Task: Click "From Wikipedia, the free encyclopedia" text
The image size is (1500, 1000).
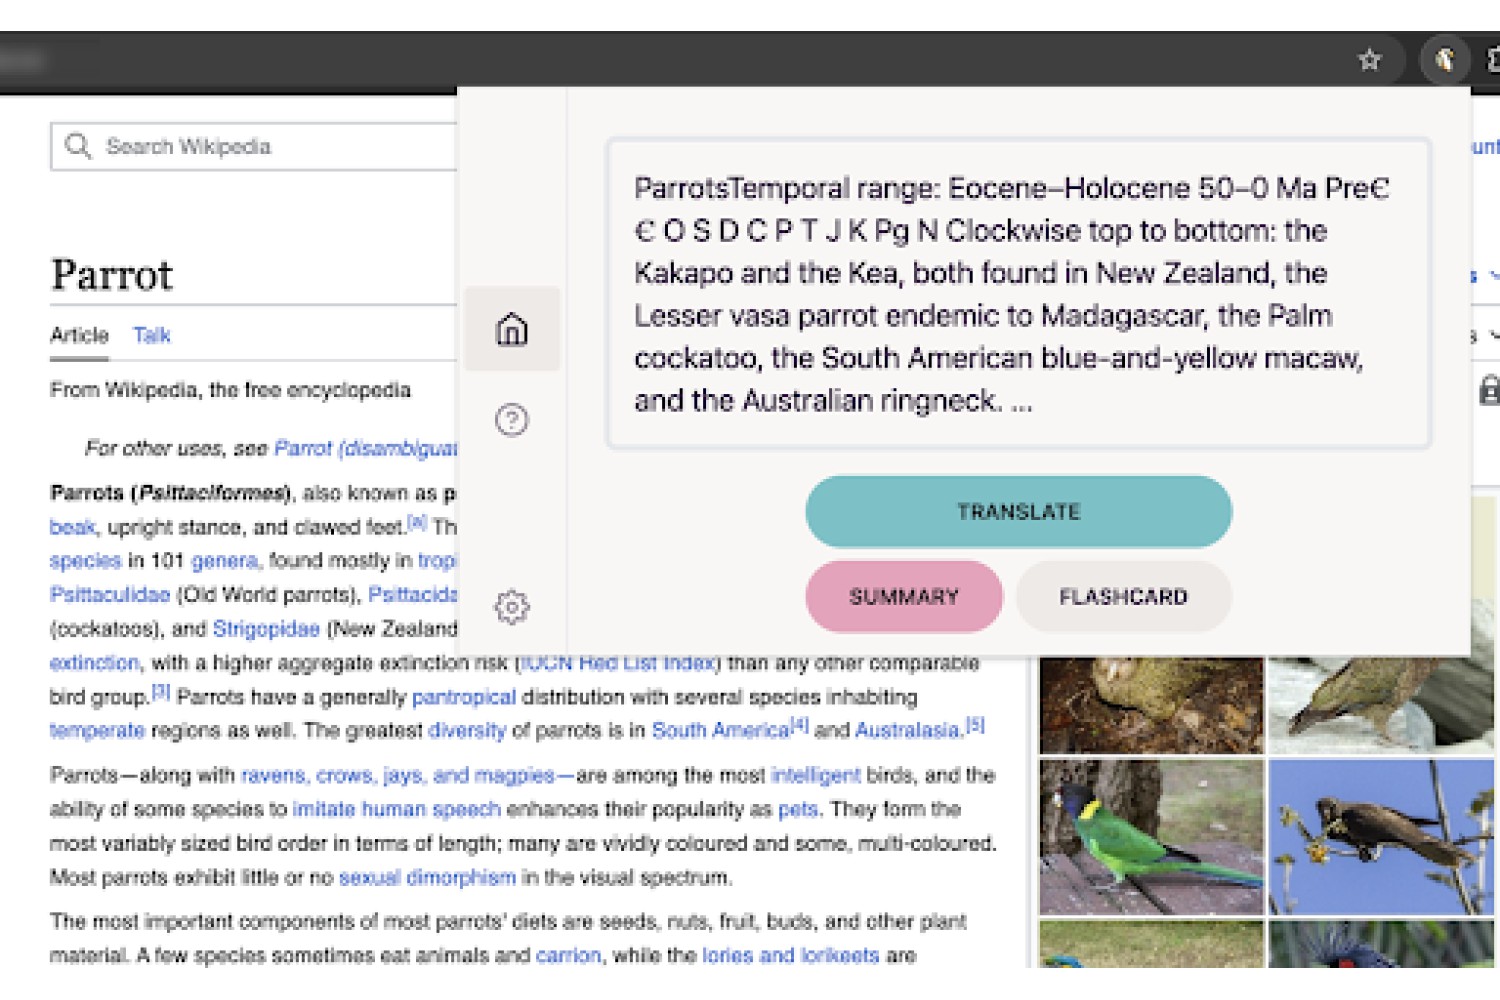Action: coord(230,390)
